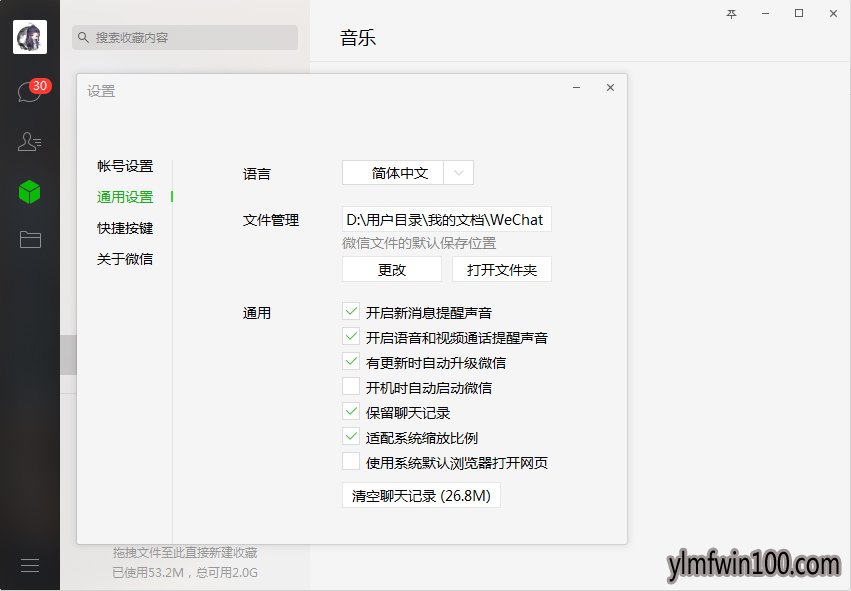Screen dimensions: 851x591
Task: Pin the main WeChat window on top
Action: click(732, 14)
